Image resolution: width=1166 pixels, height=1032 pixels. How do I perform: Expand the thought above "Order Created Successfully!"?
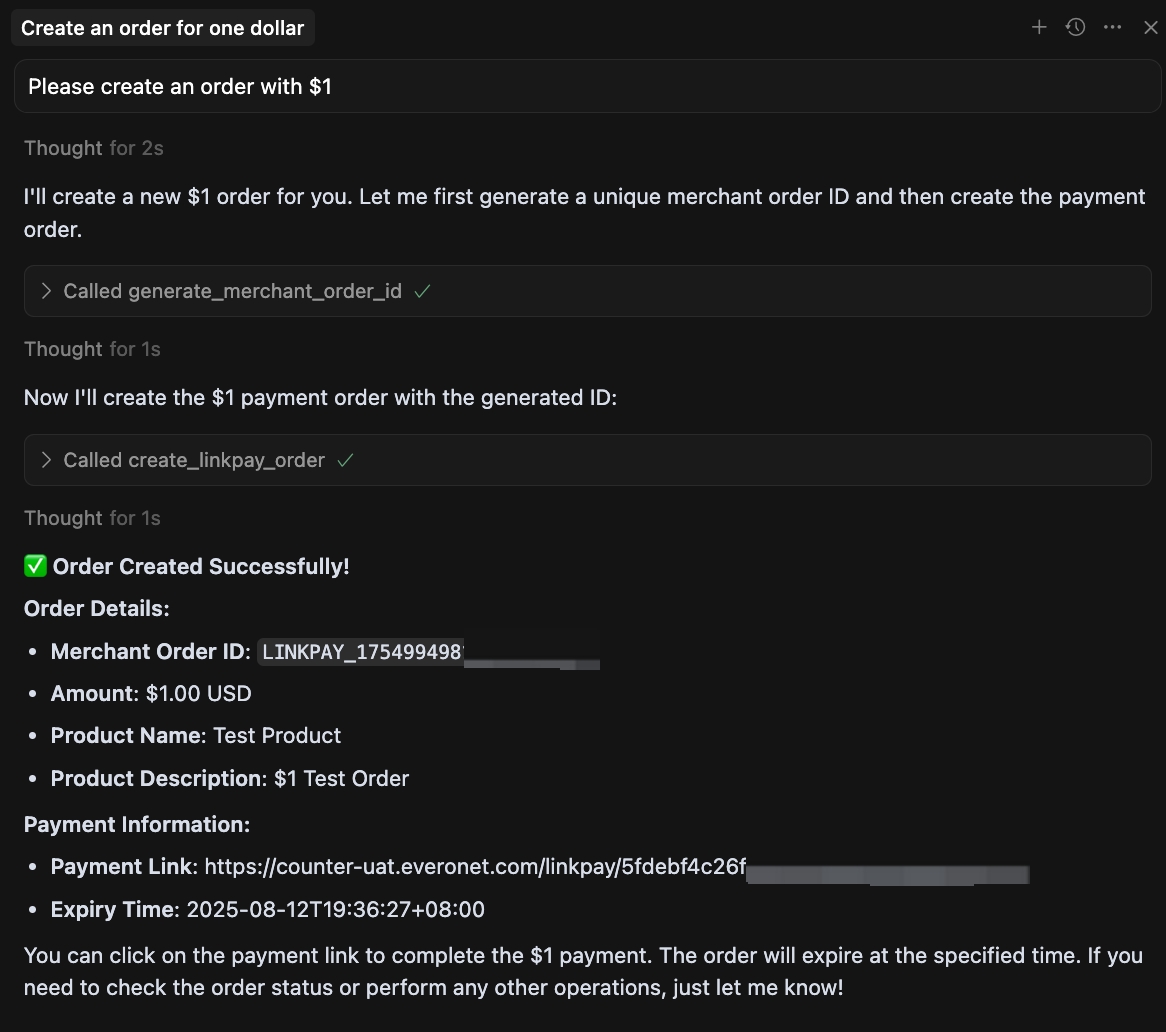pos(92,518)
